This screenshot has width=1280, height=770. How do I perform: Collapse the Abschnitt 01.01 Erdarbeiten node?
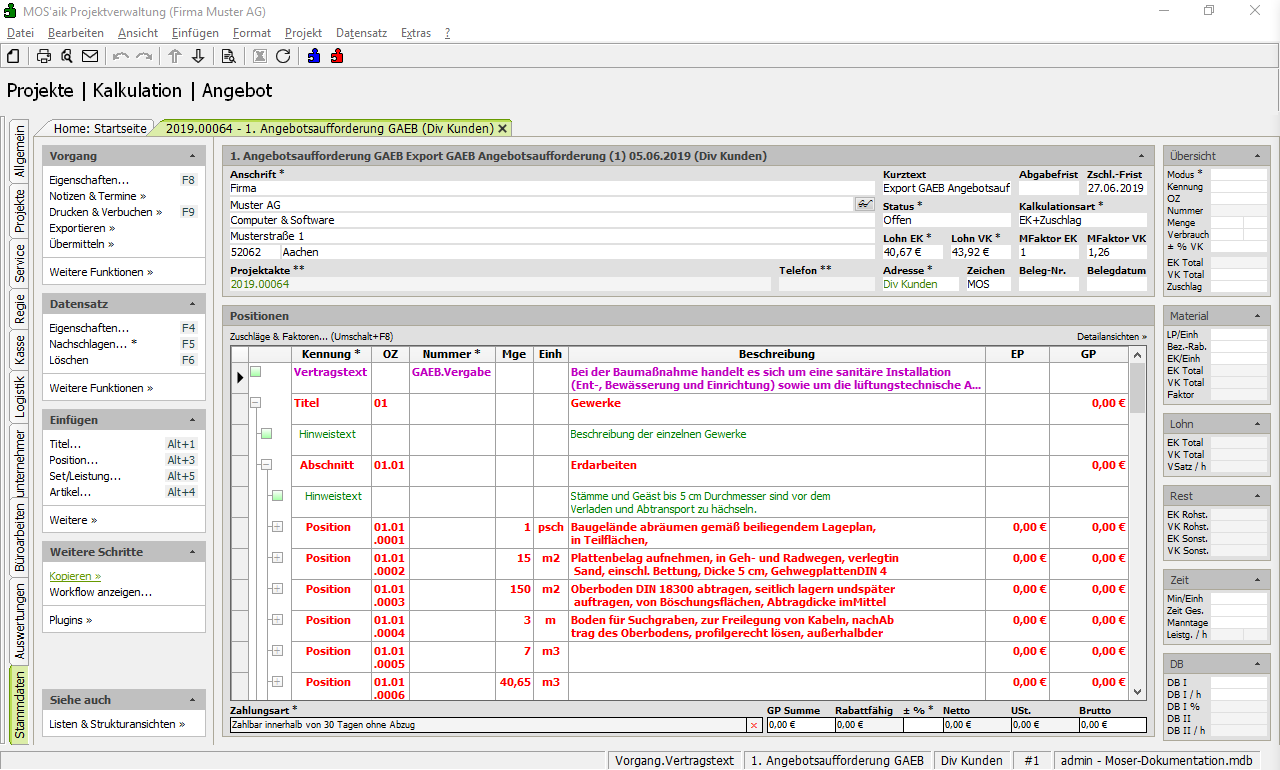266,465
